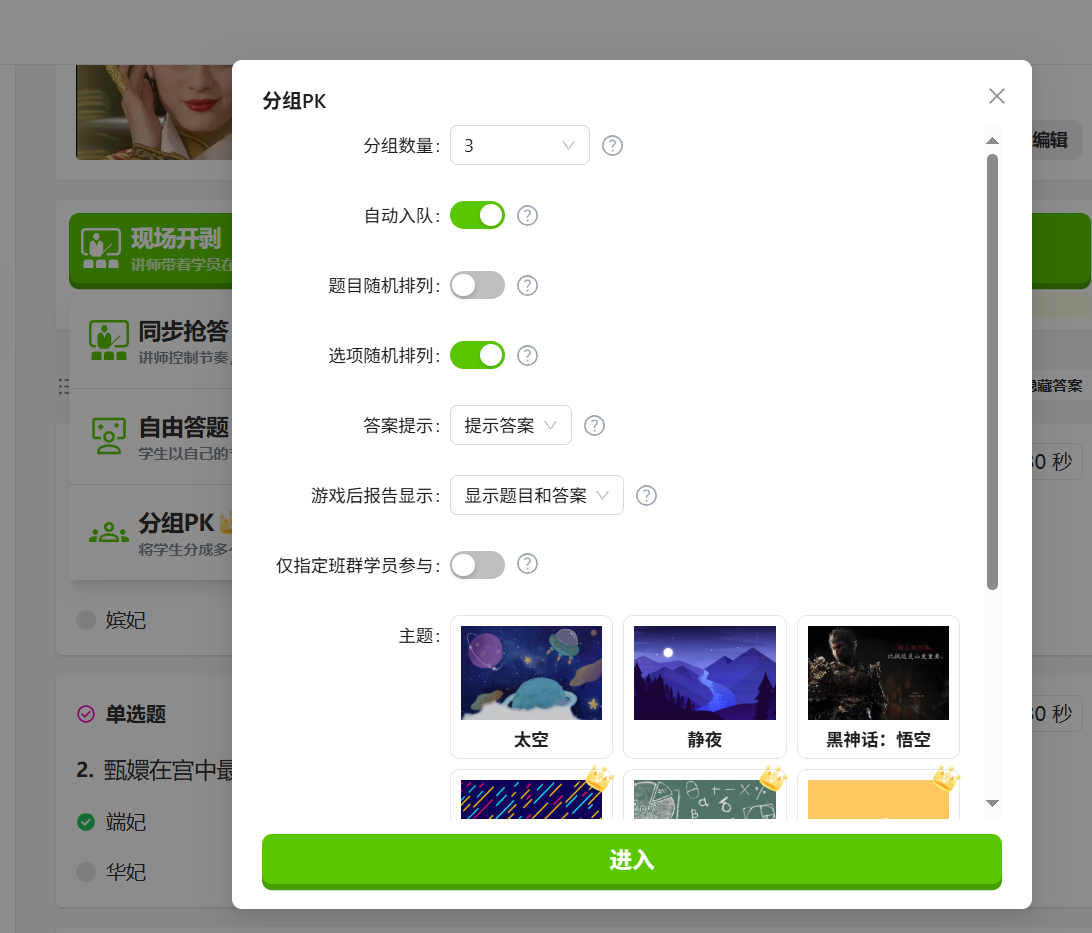
Task: Click scrollbar down arrow in dialog
Action: [x=992, y=803]
